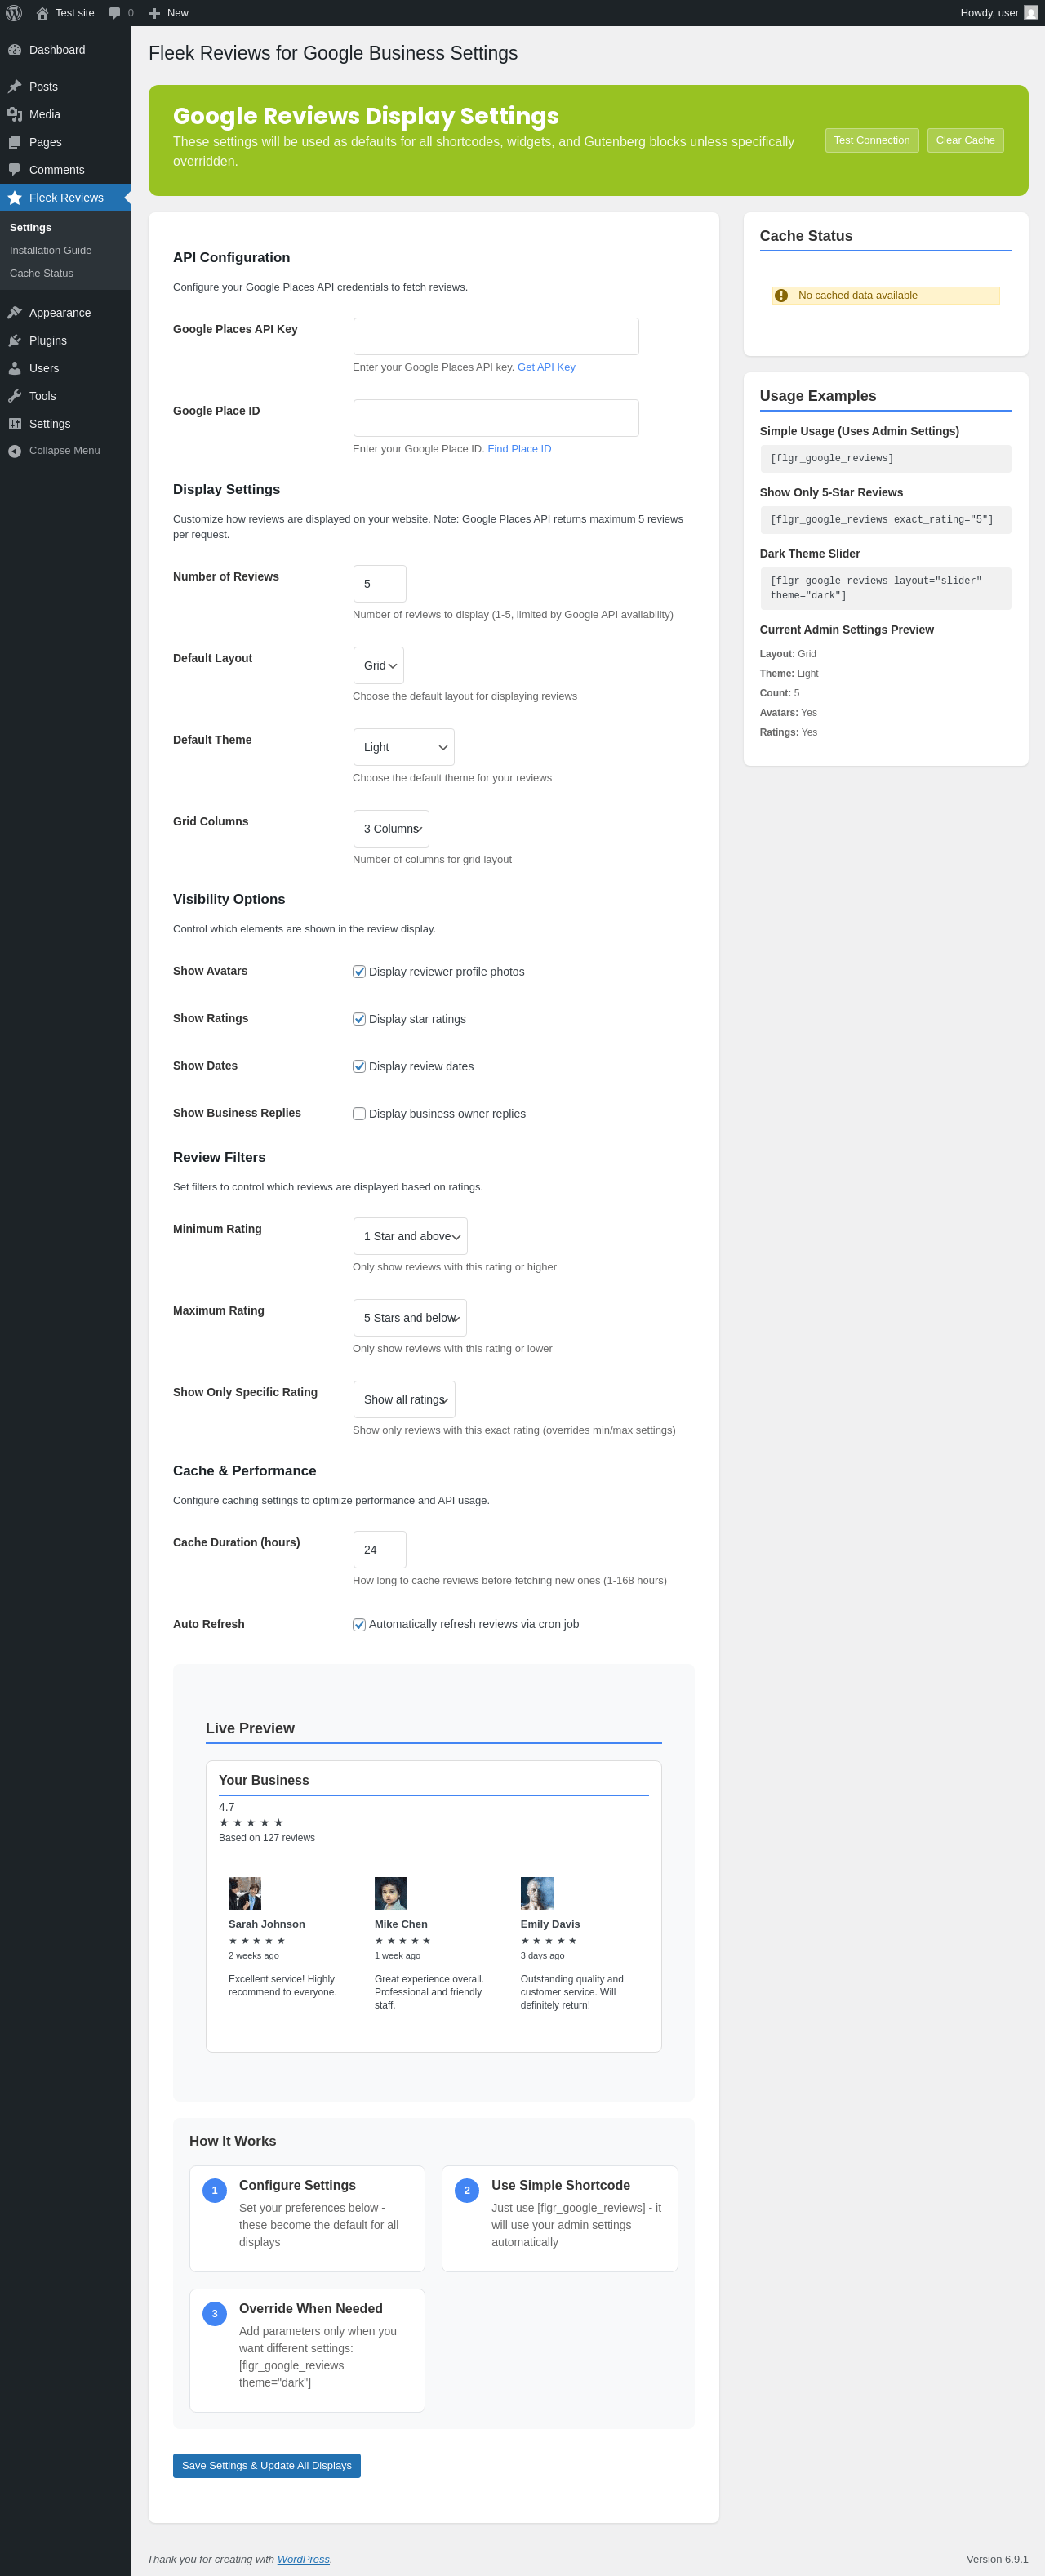
Task: Click the Tools wrench icon
Action: coord(15,396)
